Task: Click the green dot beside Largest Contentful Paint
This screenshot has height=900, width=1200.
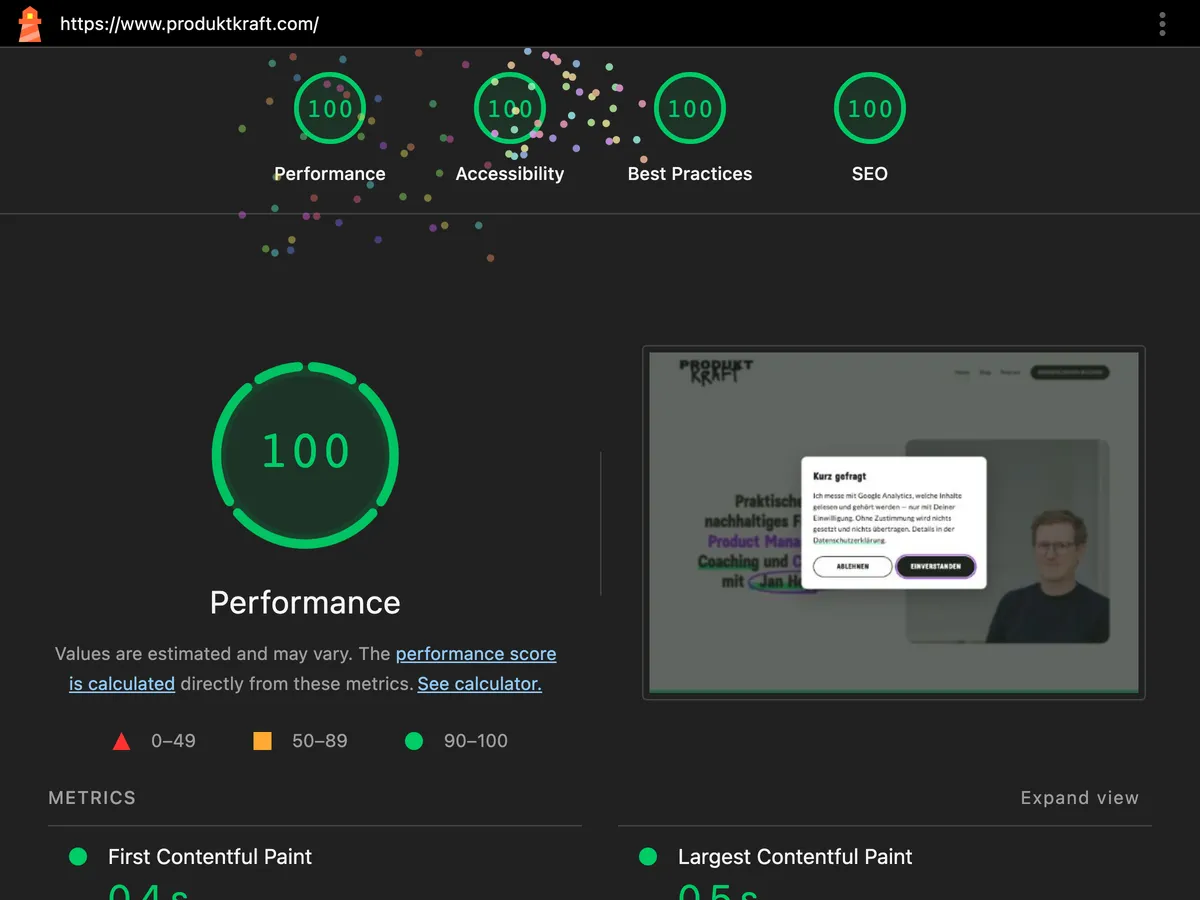Action: coord(648,857)
